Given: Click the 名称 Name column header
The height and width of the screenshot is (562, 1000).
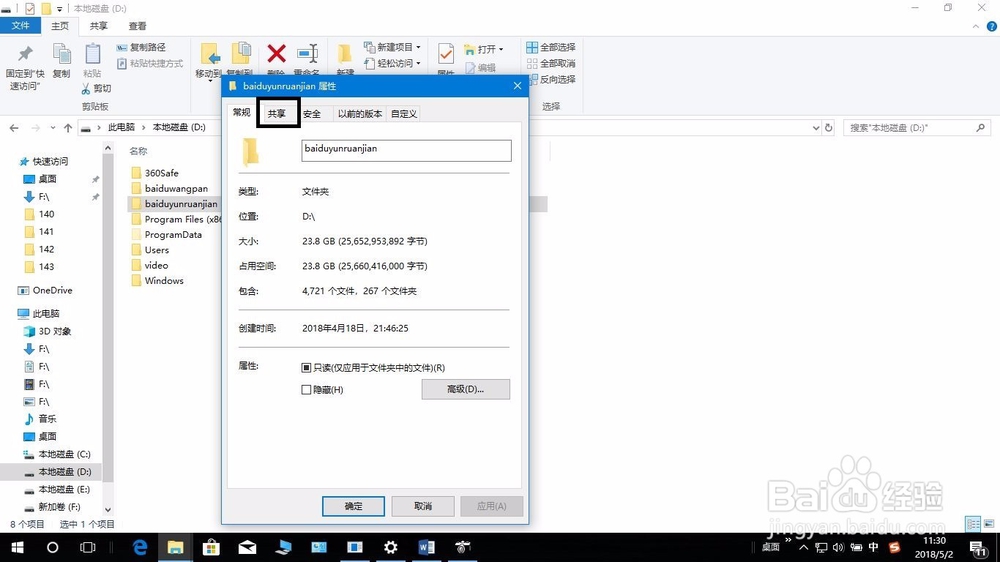Looking at the screenshot, I should pos(138,151).
